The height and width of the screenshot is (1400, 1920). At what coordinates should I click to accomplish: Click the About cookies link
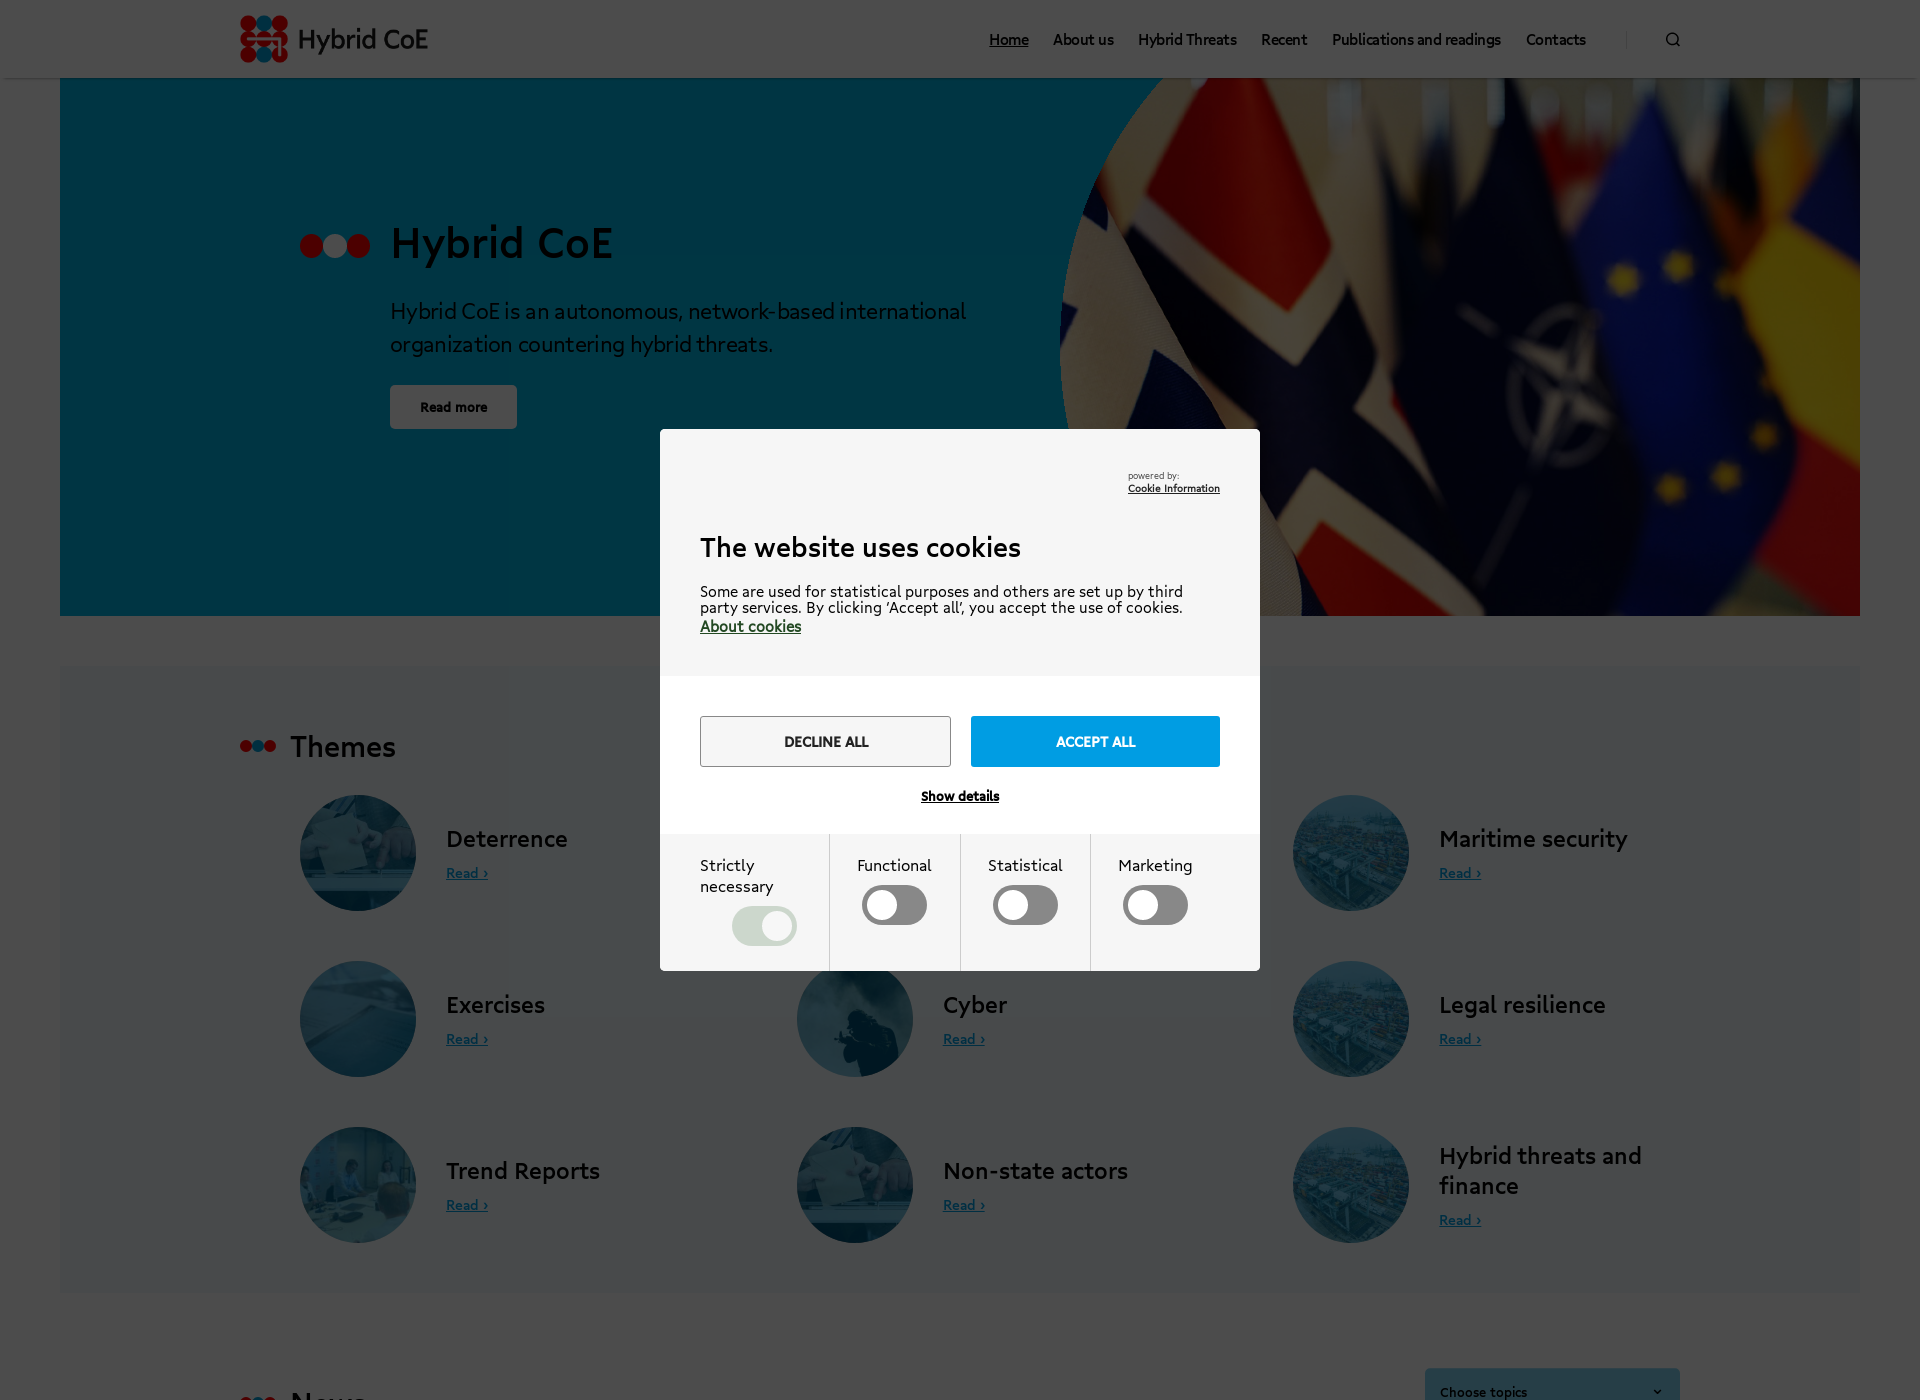click(751, 626)
